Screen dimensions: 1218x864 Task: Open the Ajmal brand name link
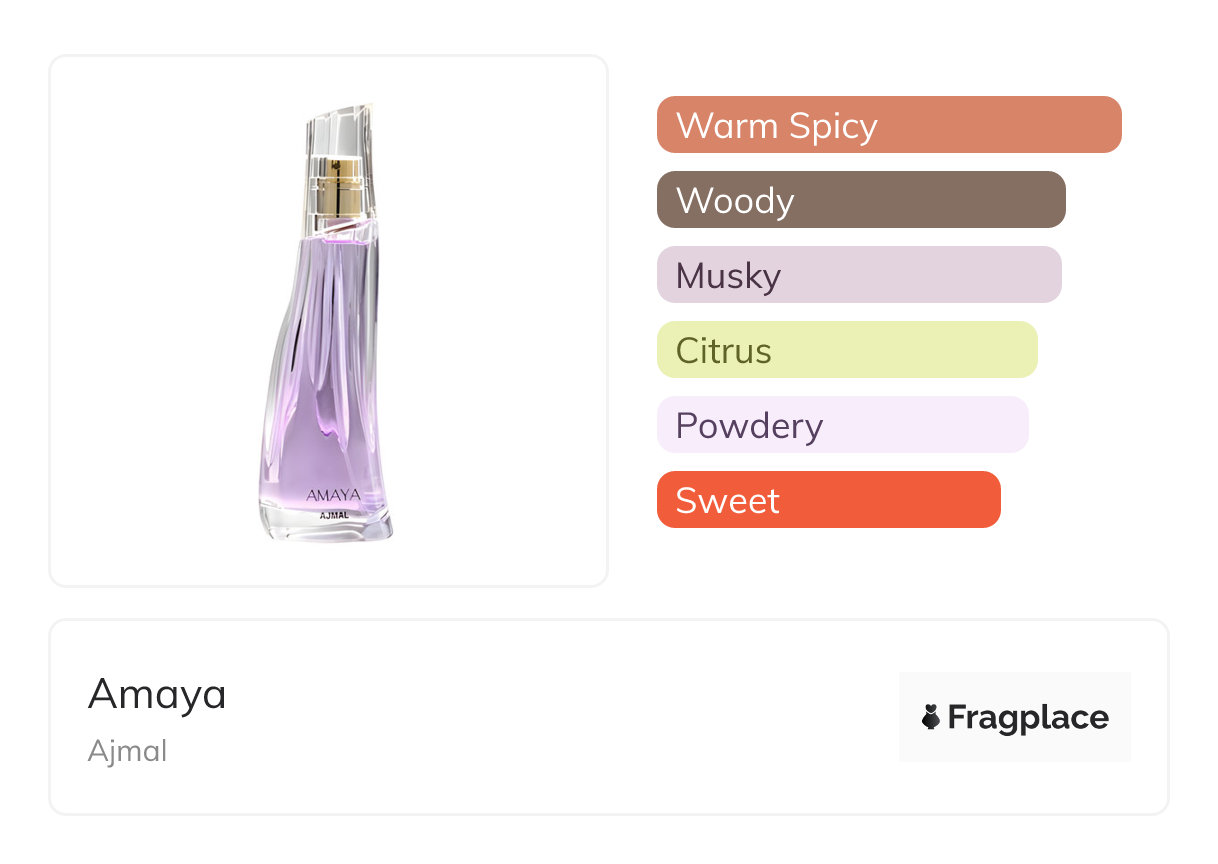tap(127, 751)
